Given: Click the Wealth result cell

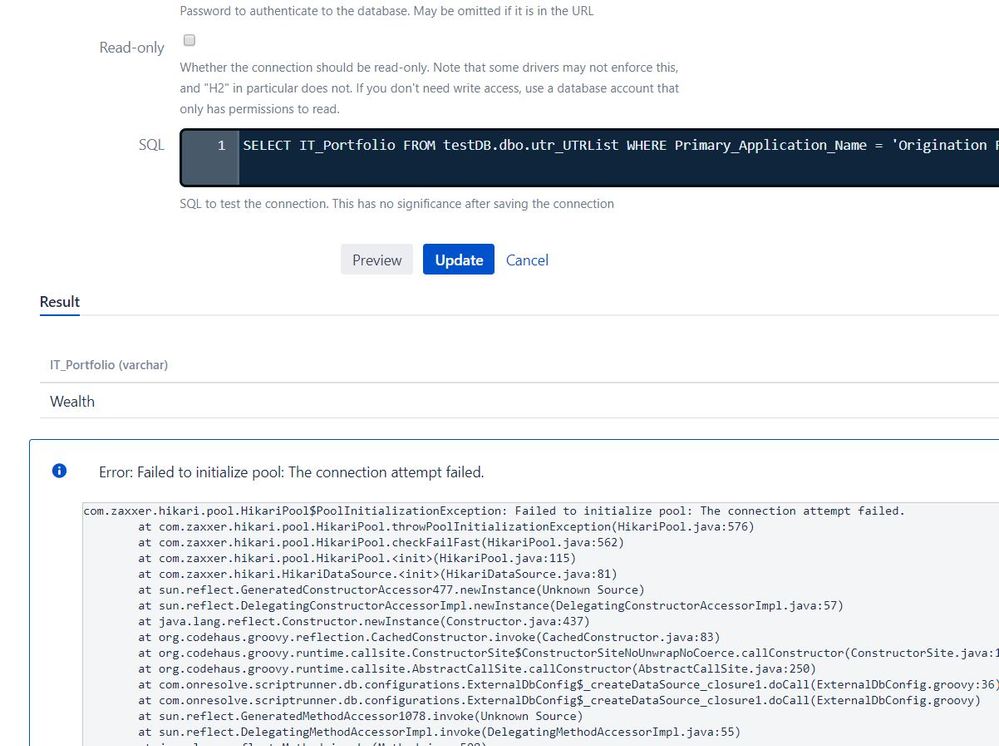Looking at the screenshot, I should pyautogui.click(x=72, y=401).
